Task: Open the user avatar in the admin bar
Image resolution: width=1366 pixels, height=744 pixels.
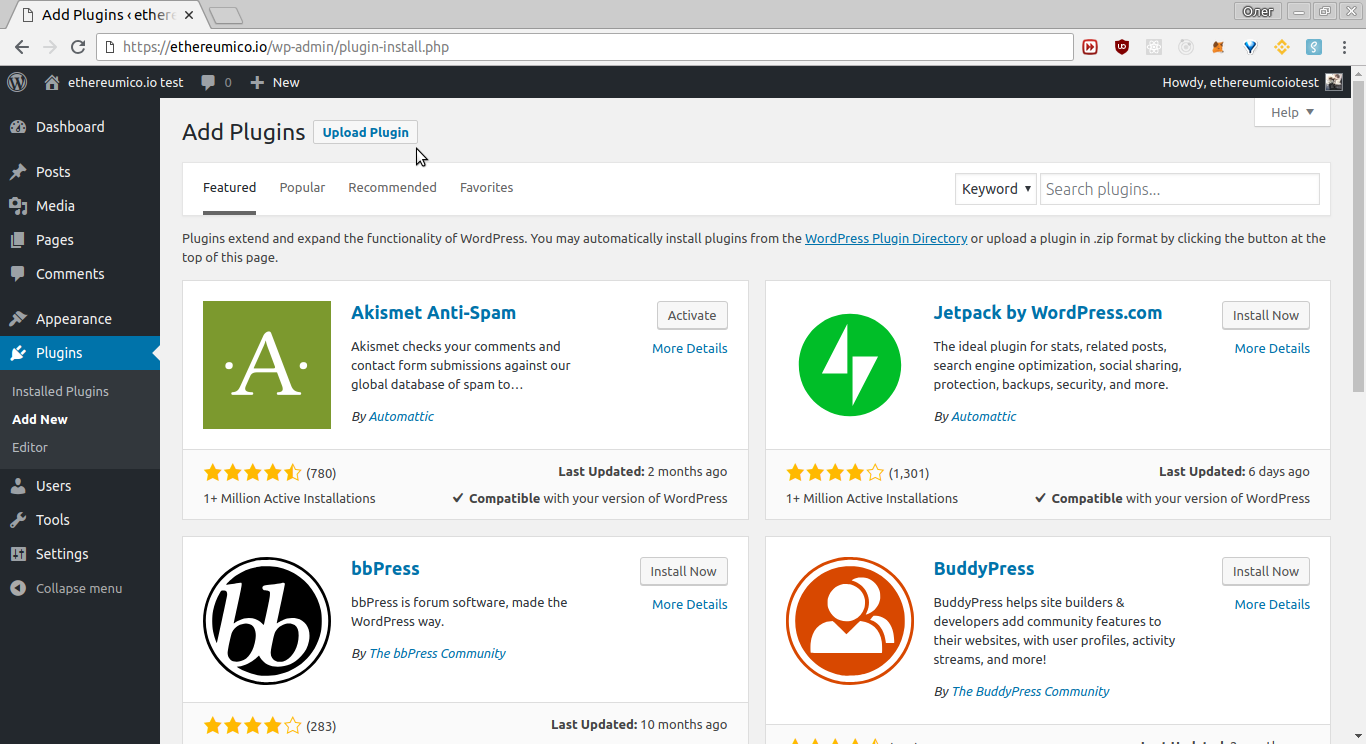Action: pos(1334,82)
